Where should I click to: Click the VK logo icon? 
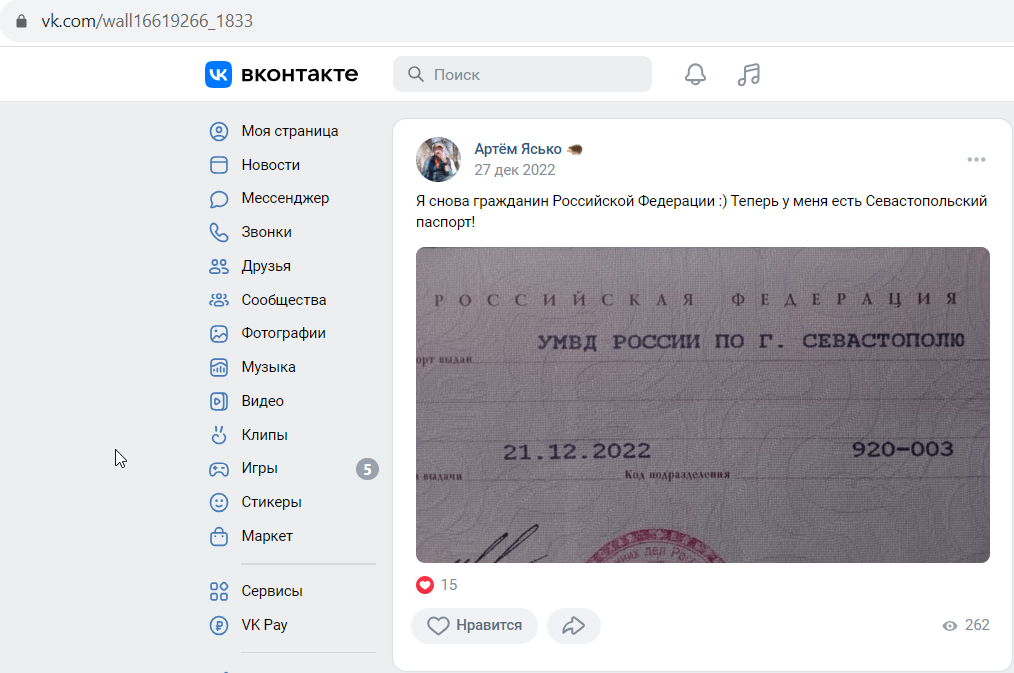[219, 74]
